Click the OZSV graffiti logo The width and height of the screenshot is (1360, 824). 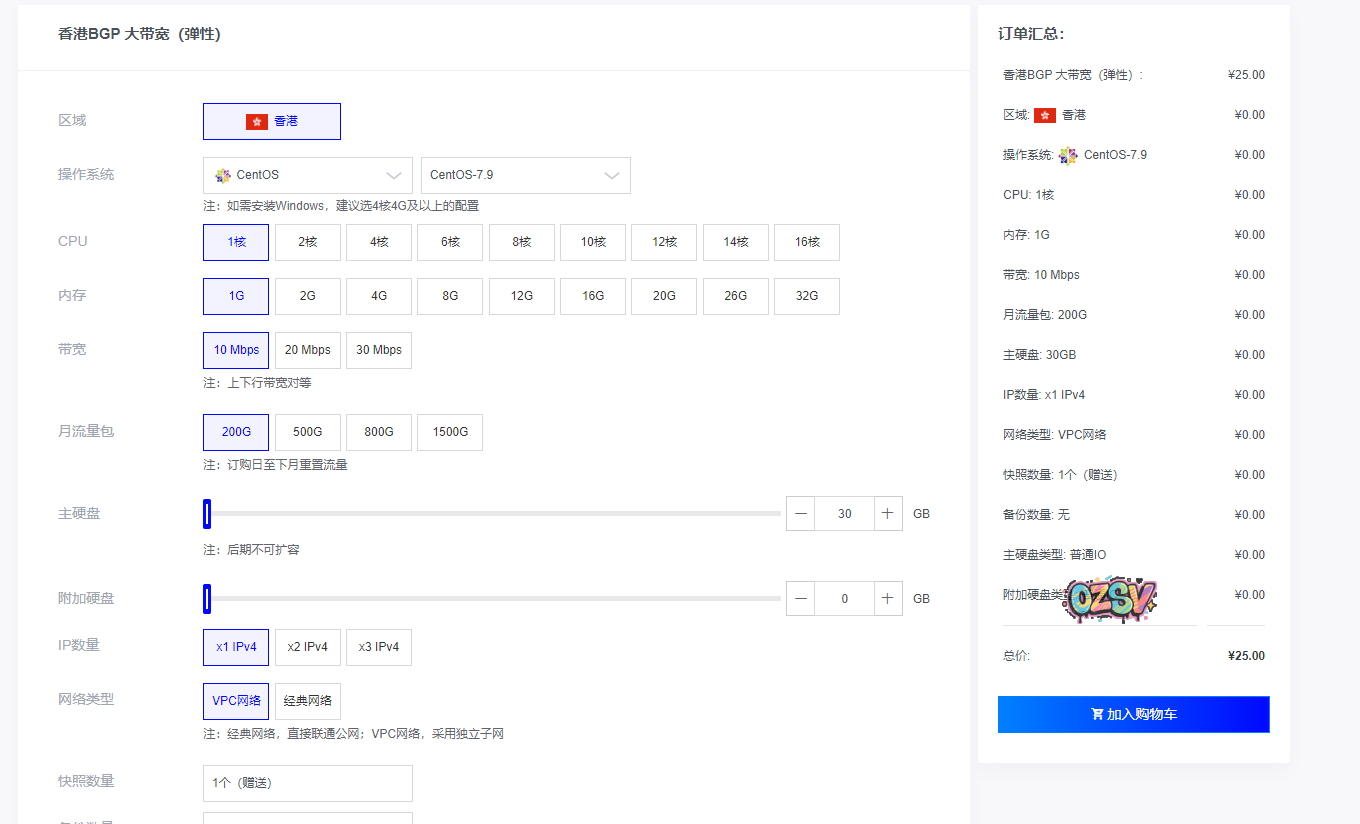tap(1110, 598)
